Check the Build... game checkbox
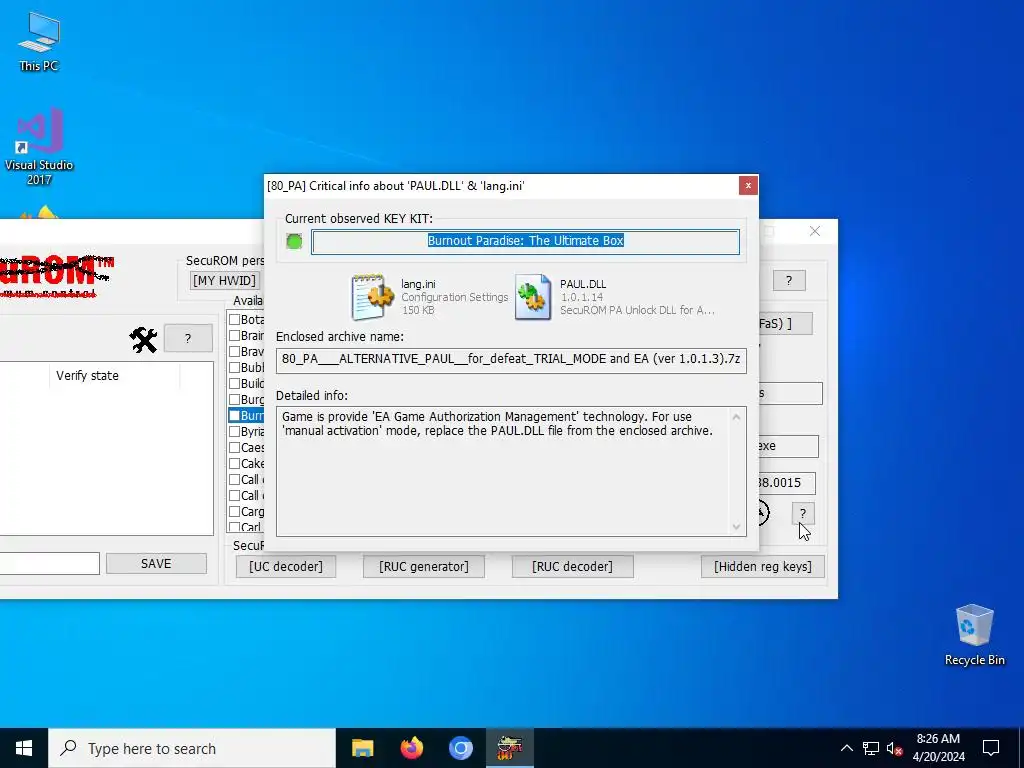The image size is (1024, 768). pos(234,383)
